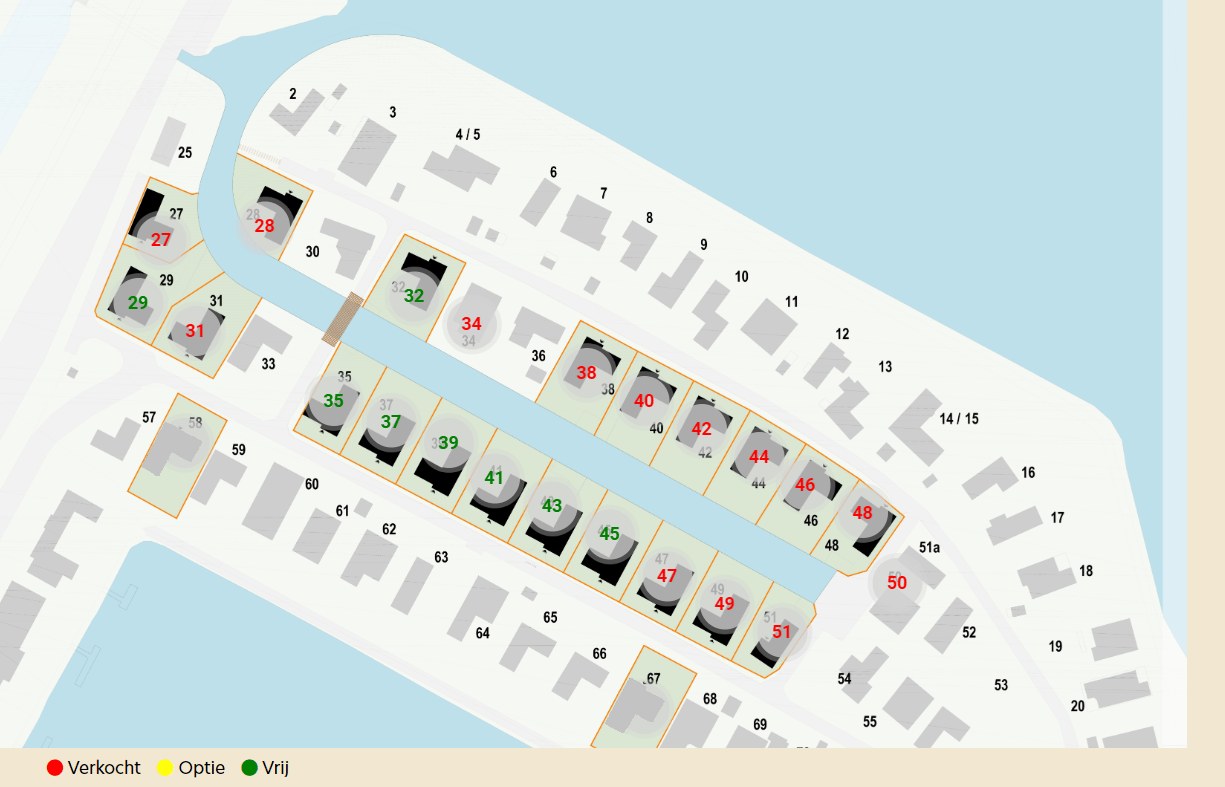This screenshot has height=787, width=1225.
Task: Click sold plot marker 34
Action: [471, 324]
